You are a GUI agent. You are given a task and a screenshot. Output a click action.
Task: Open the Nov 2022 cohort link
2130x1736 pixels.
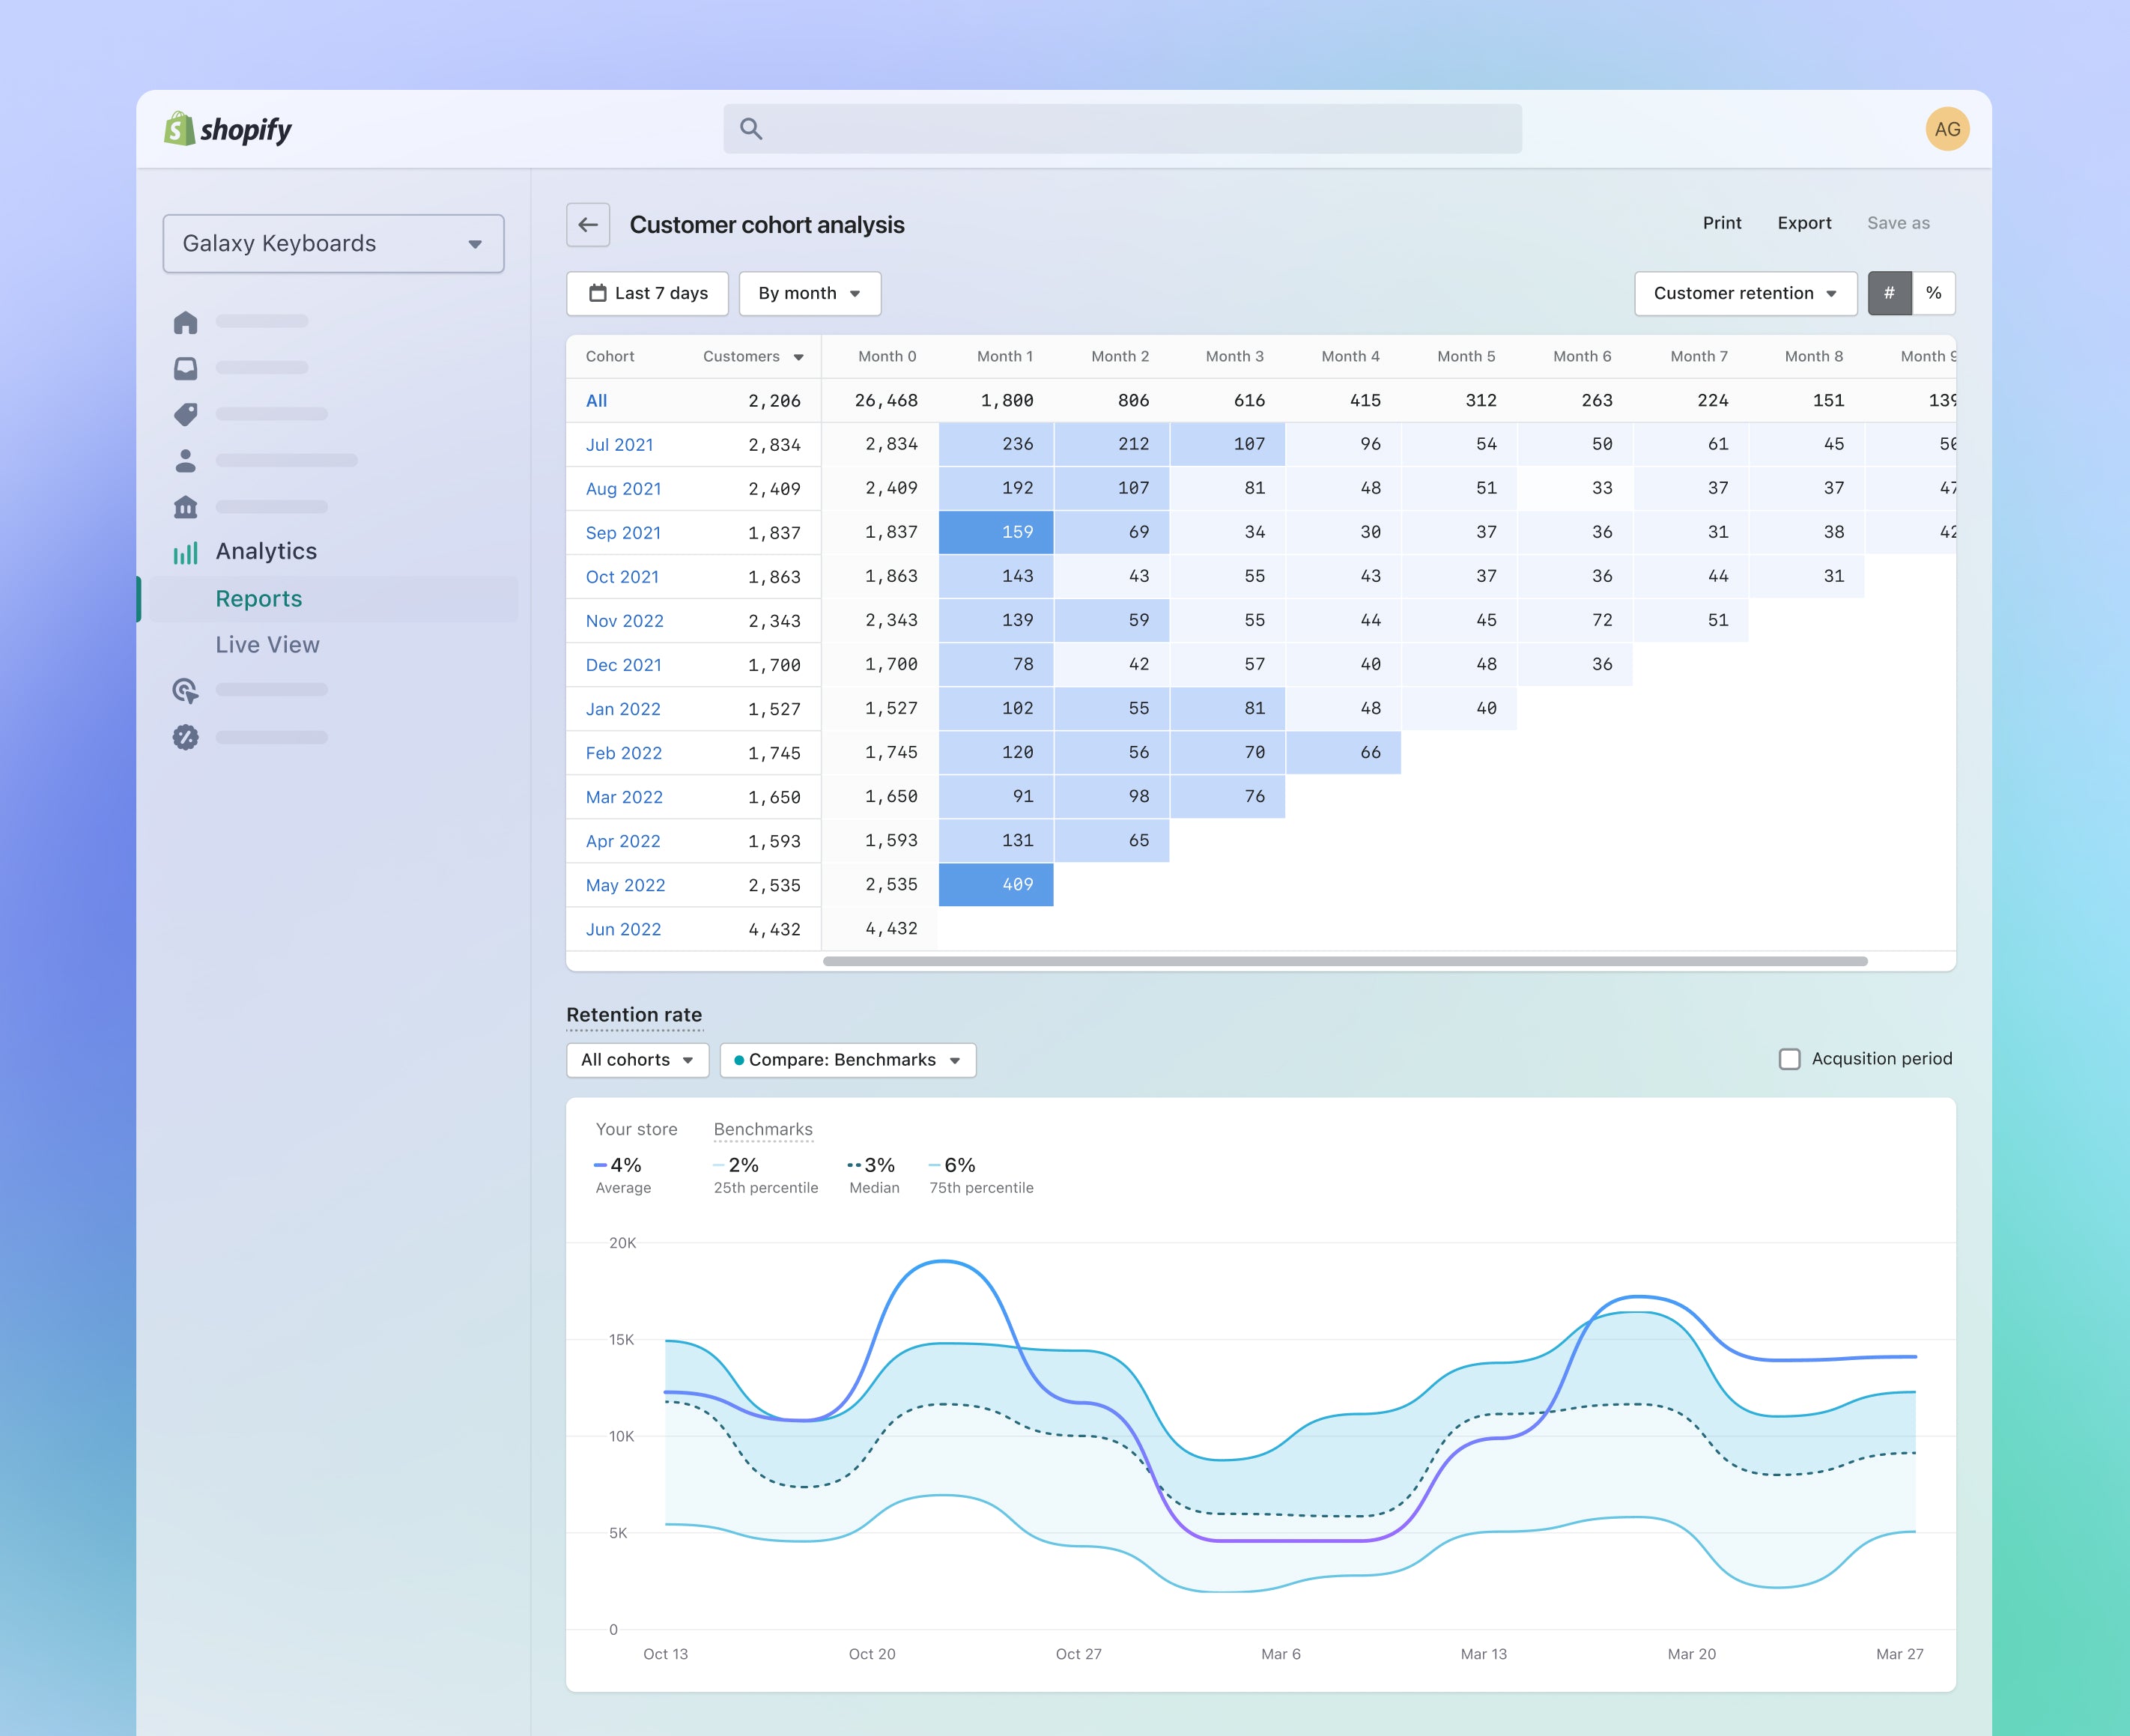(624, 621)
